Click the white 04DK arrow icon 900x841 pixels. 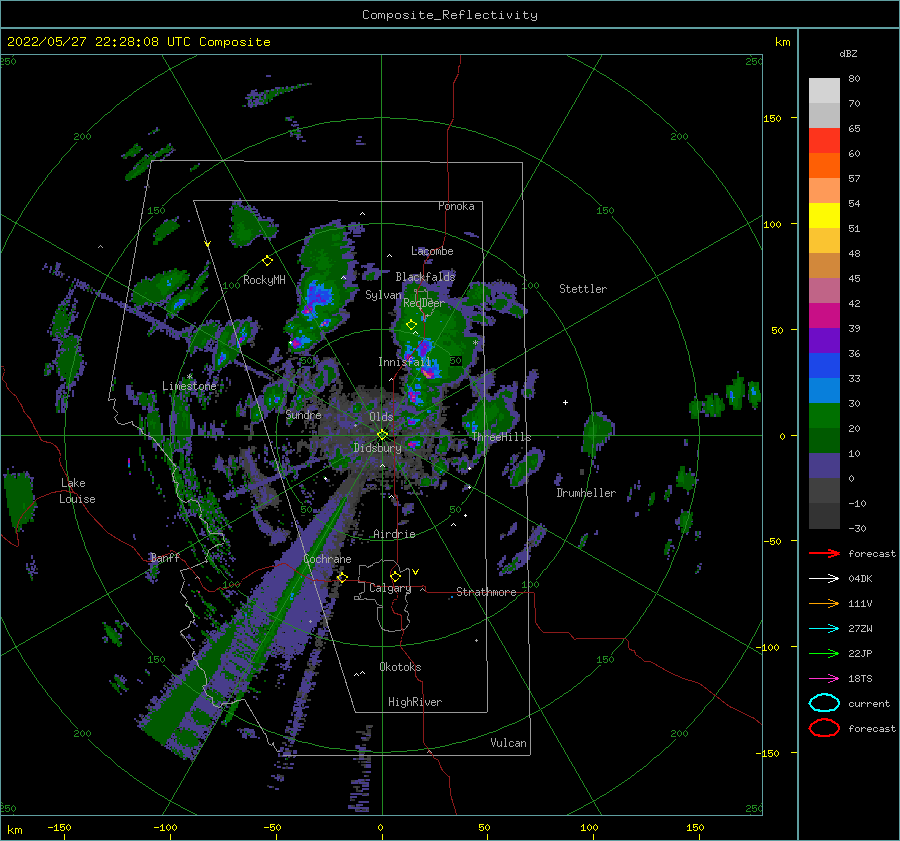pyautogui.click(x=824, y=579)
